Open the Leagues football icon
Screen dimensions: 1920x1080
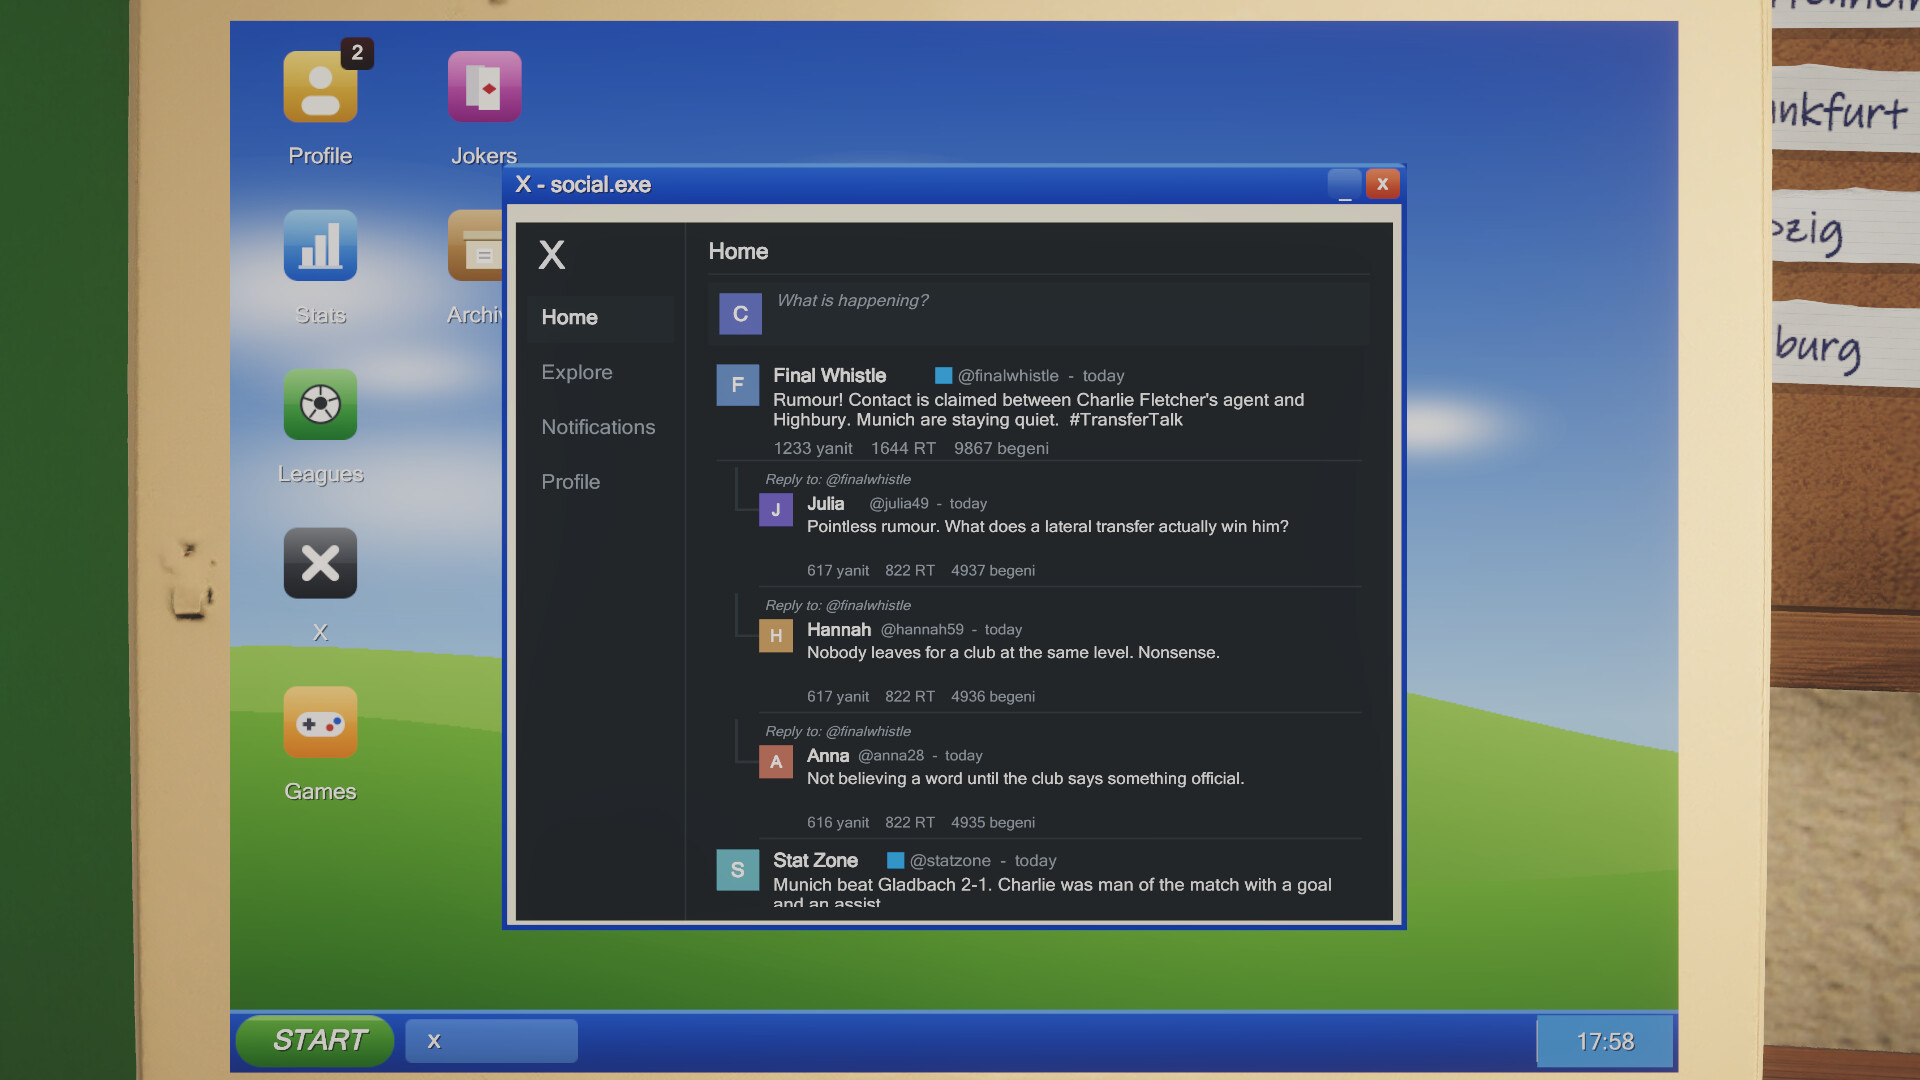click(320, 405)
